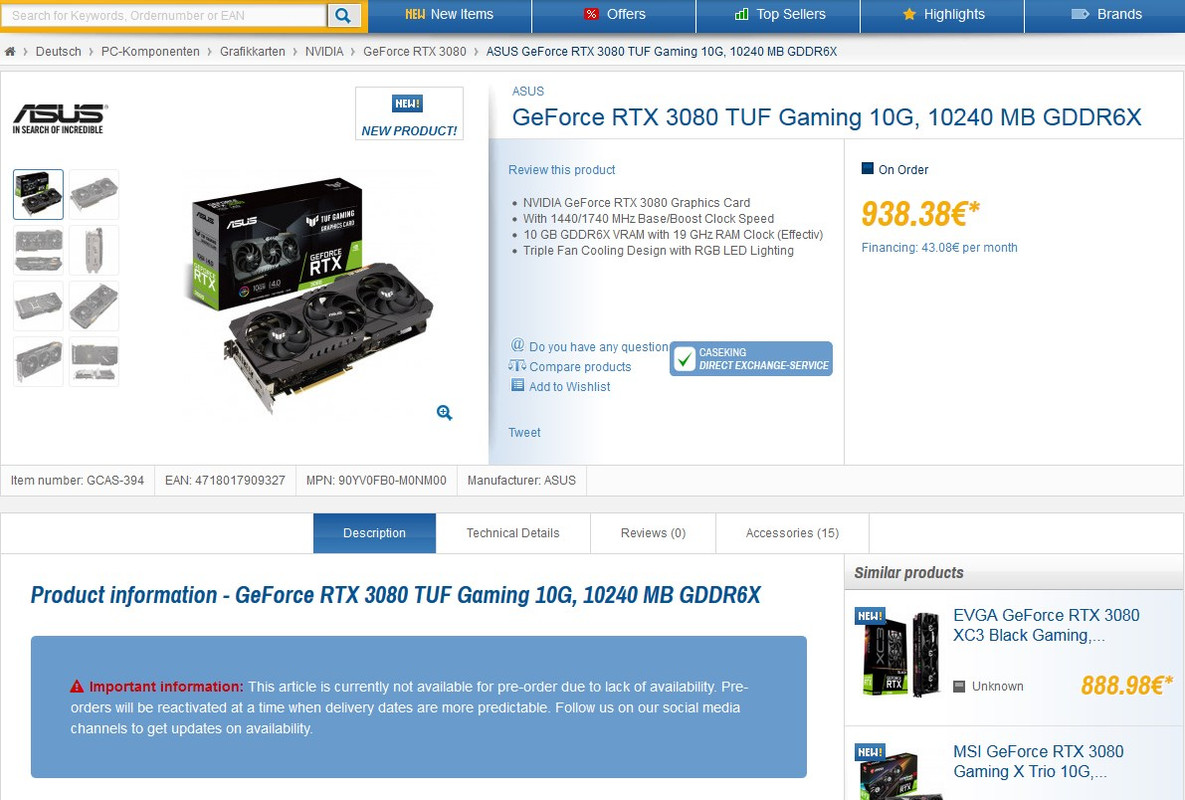Click the MPN 90YV0FB0-M0NM00 text
The height and width of the screenshot is (800, 1185).
point(376,480)
